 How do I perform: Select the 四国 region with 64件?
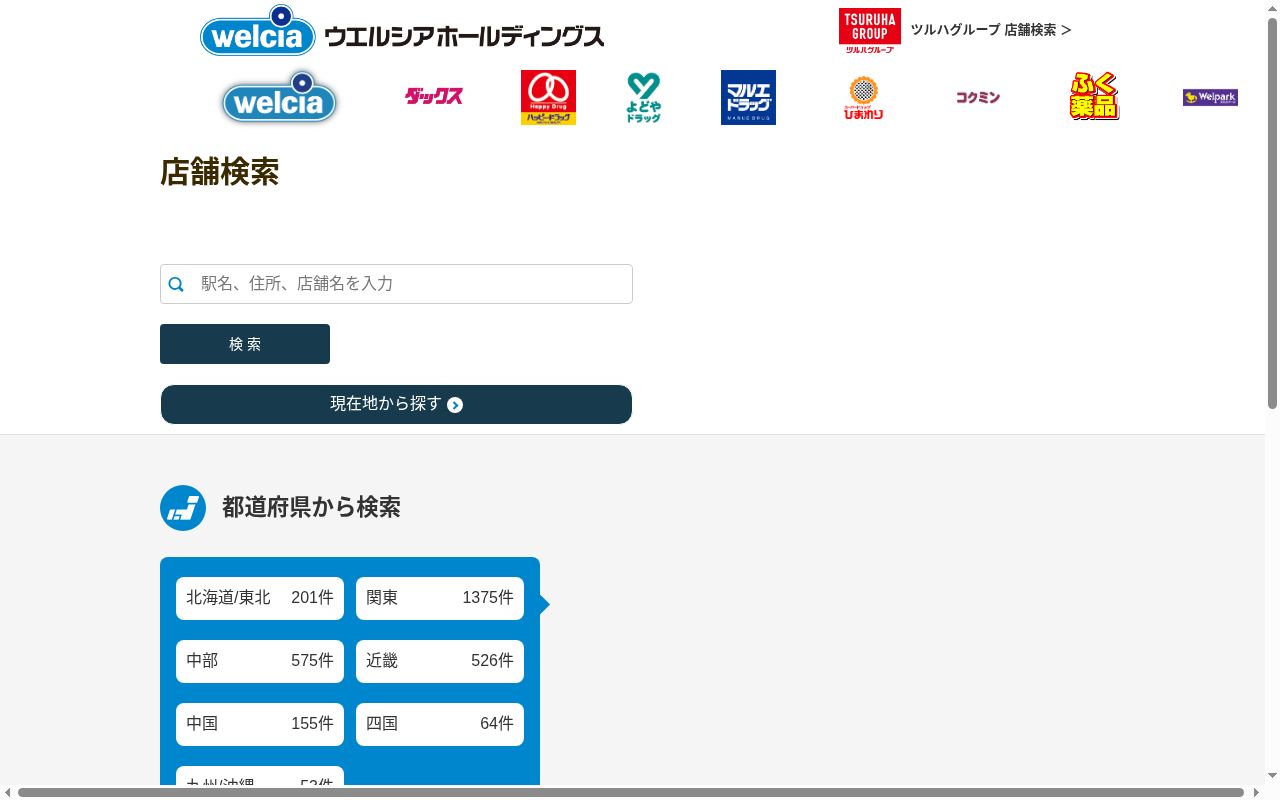[x=440, y=724]
